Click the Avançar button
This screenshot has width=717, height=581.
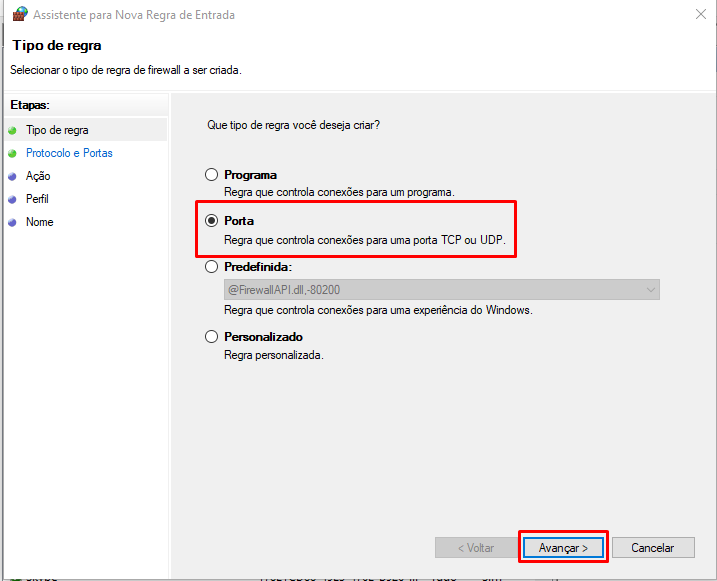(x=563, y=548)
